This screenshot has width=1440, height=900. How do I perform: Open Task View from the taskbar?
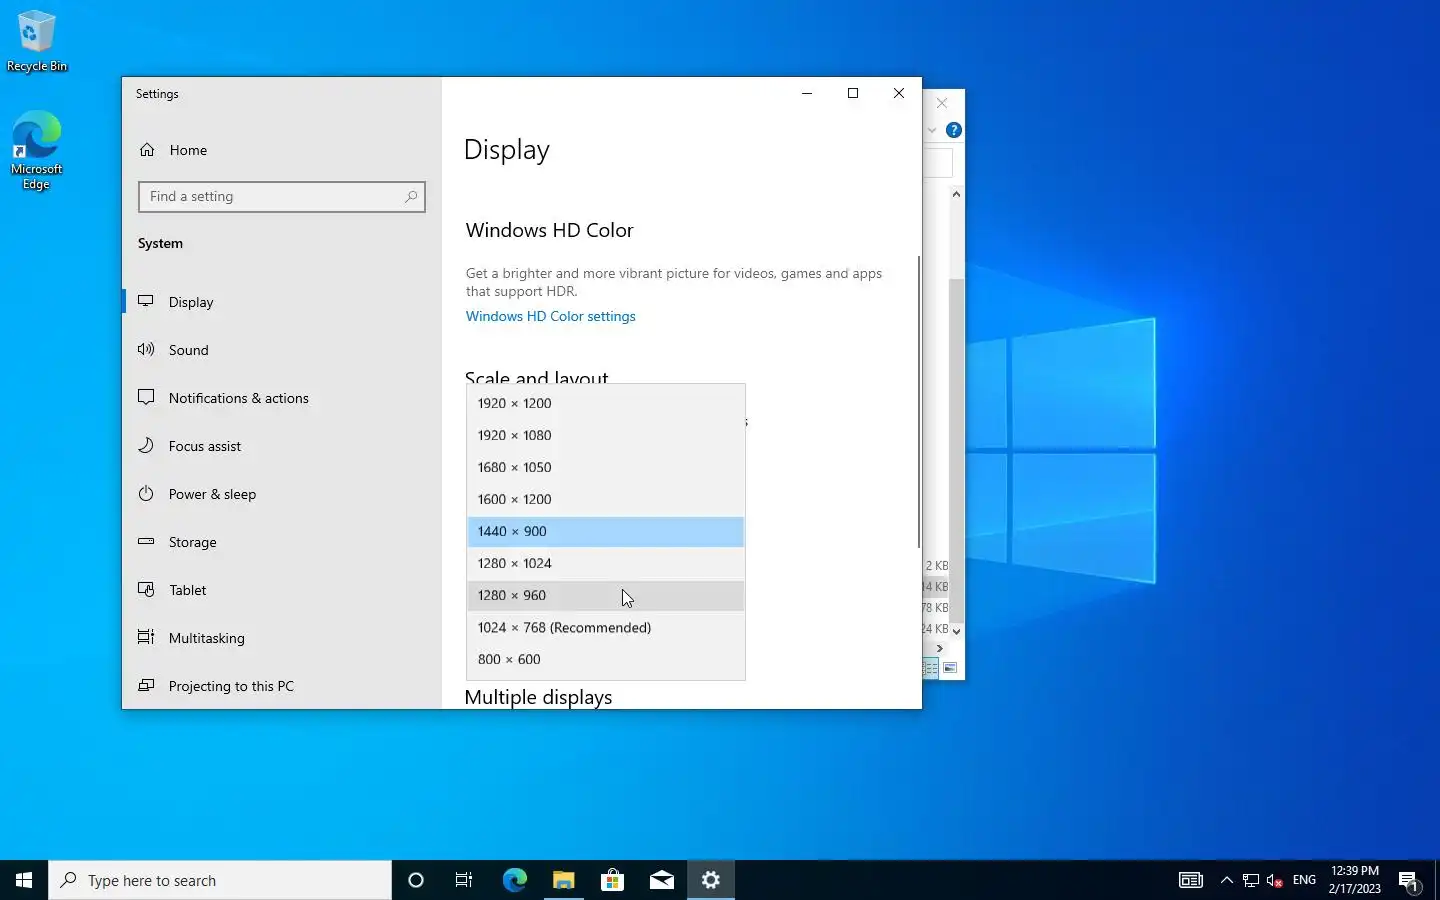coord(464,880)
